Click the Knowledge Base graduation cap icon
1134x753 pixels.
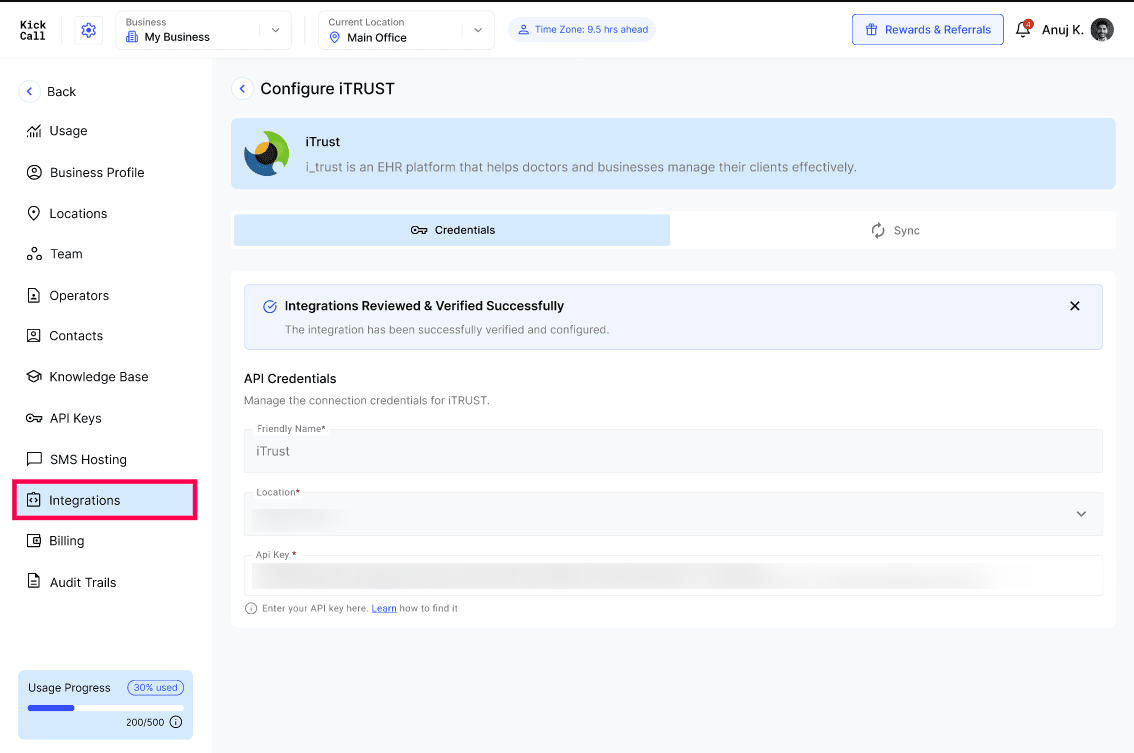[x=34, y=377]
